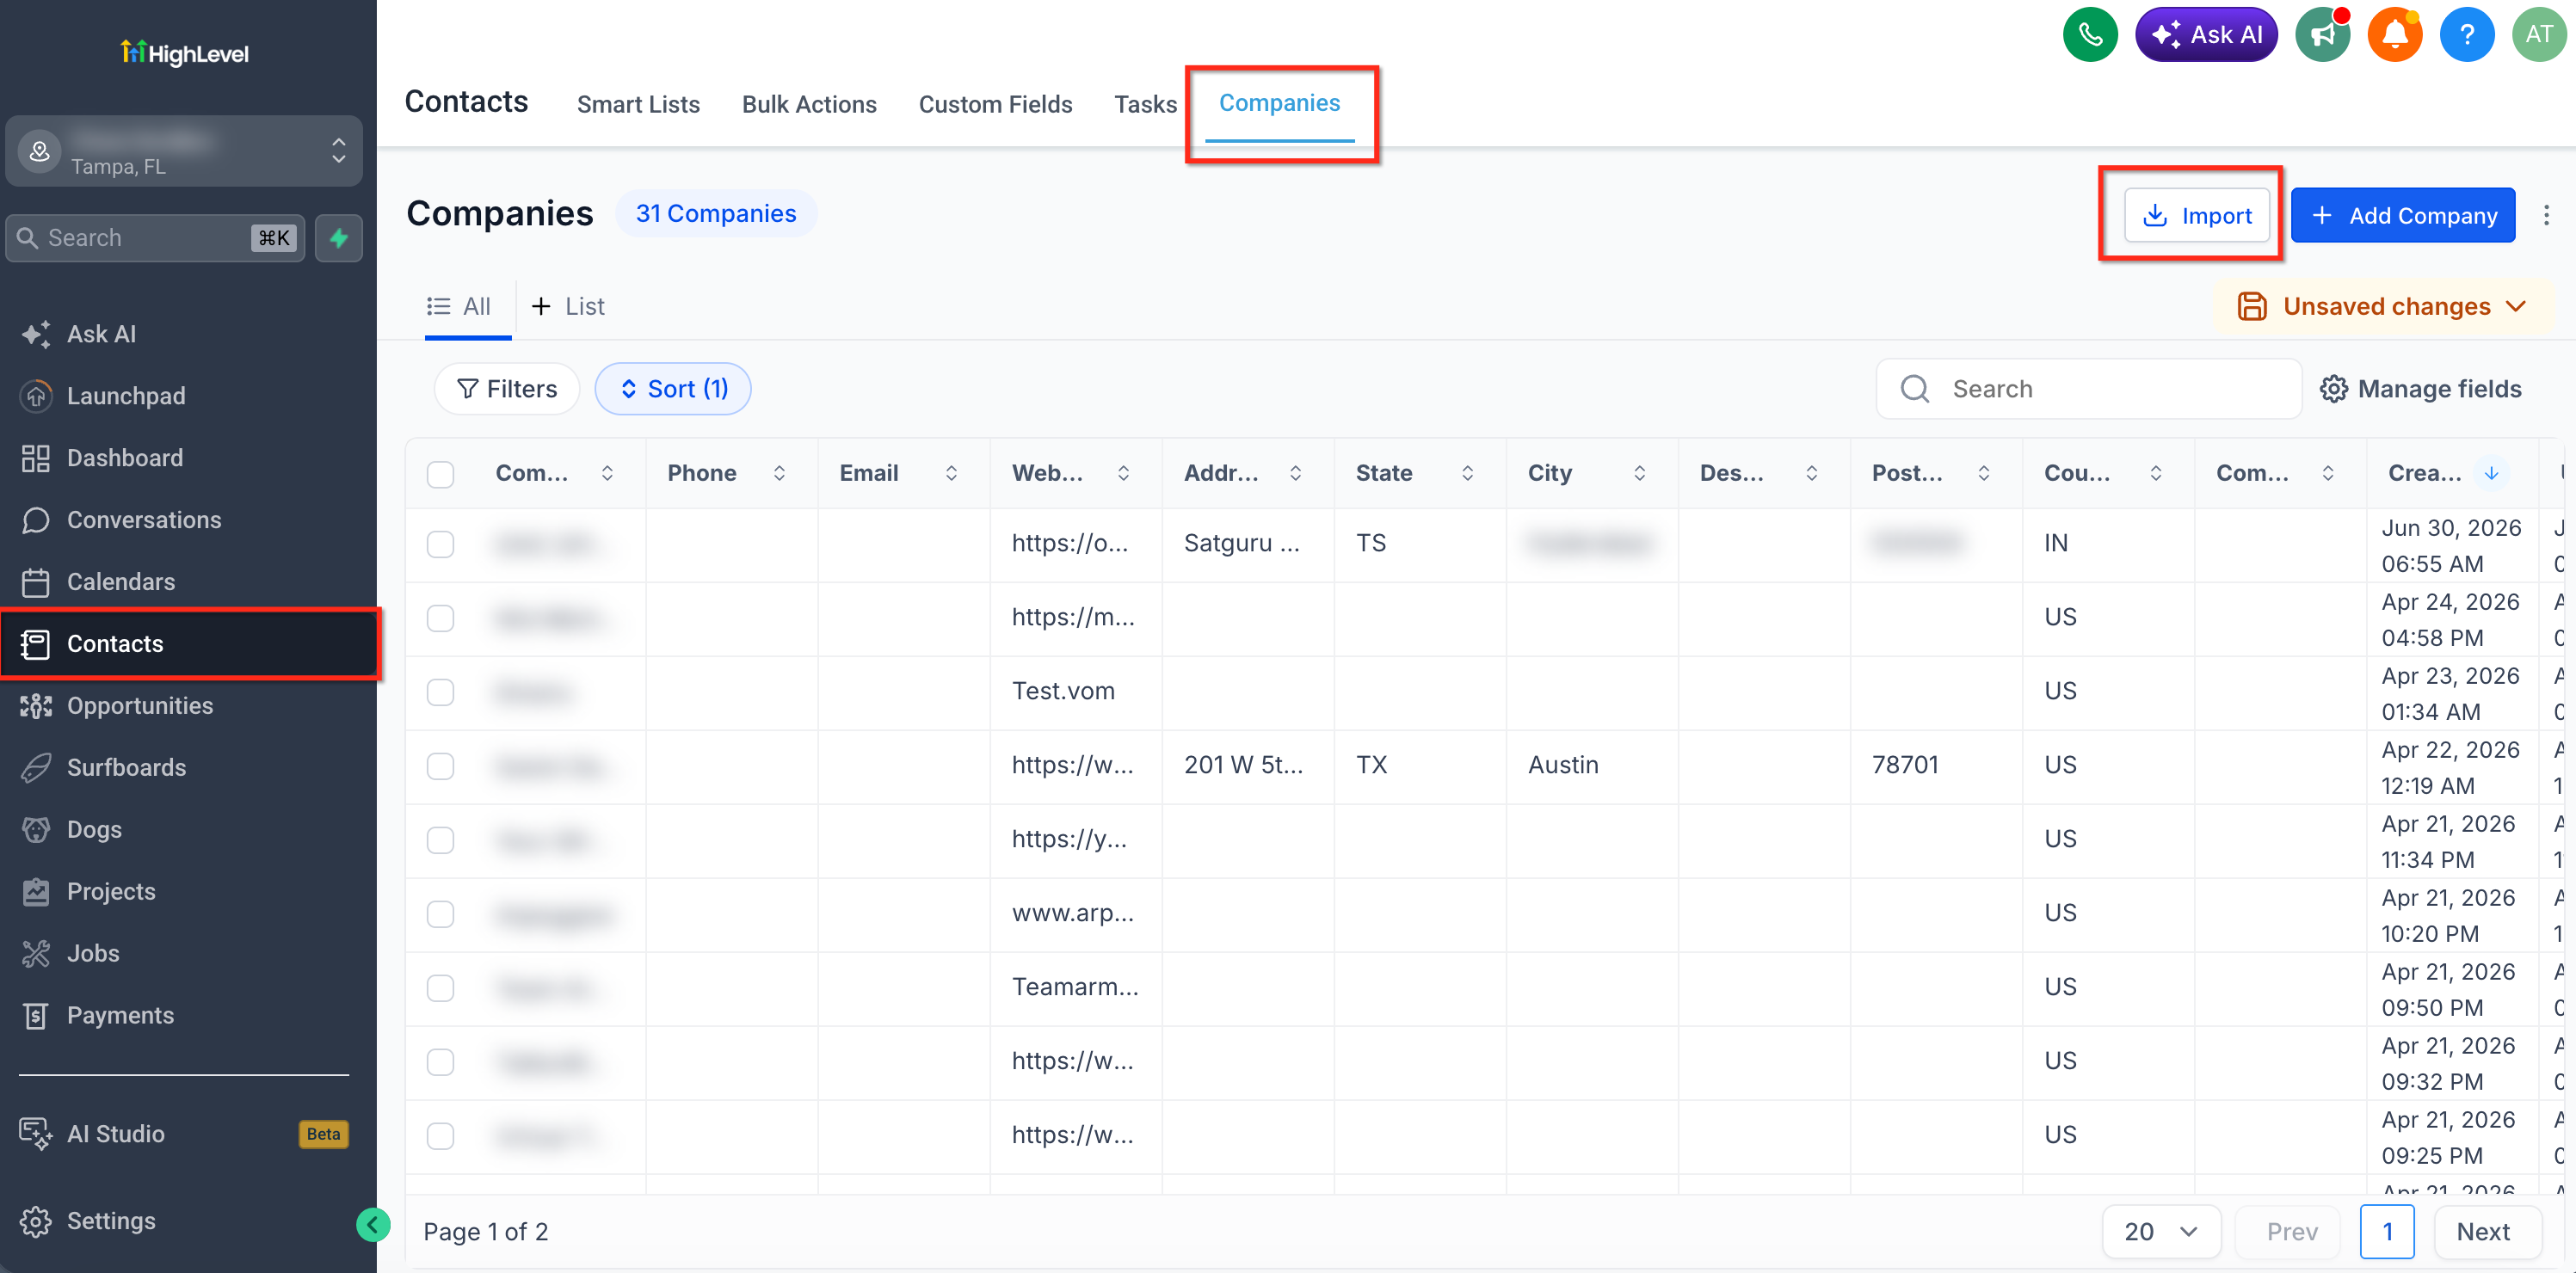This screenshot has width=2576, height=1273.
Task: Click the Add Company button
Action: tap(2402, 215)
